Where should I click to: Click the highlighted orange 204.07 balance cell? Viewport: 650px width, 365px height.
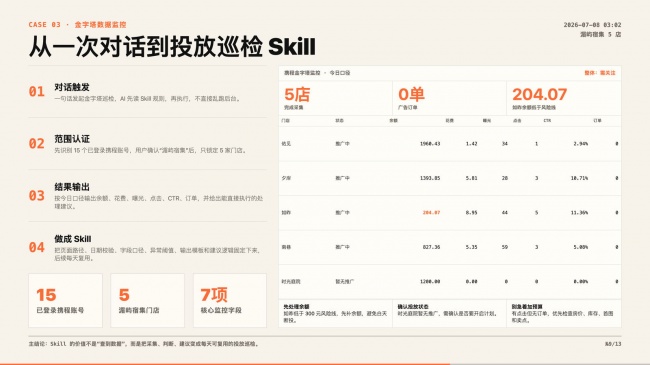pyautogui.click(x=431, y=212)
